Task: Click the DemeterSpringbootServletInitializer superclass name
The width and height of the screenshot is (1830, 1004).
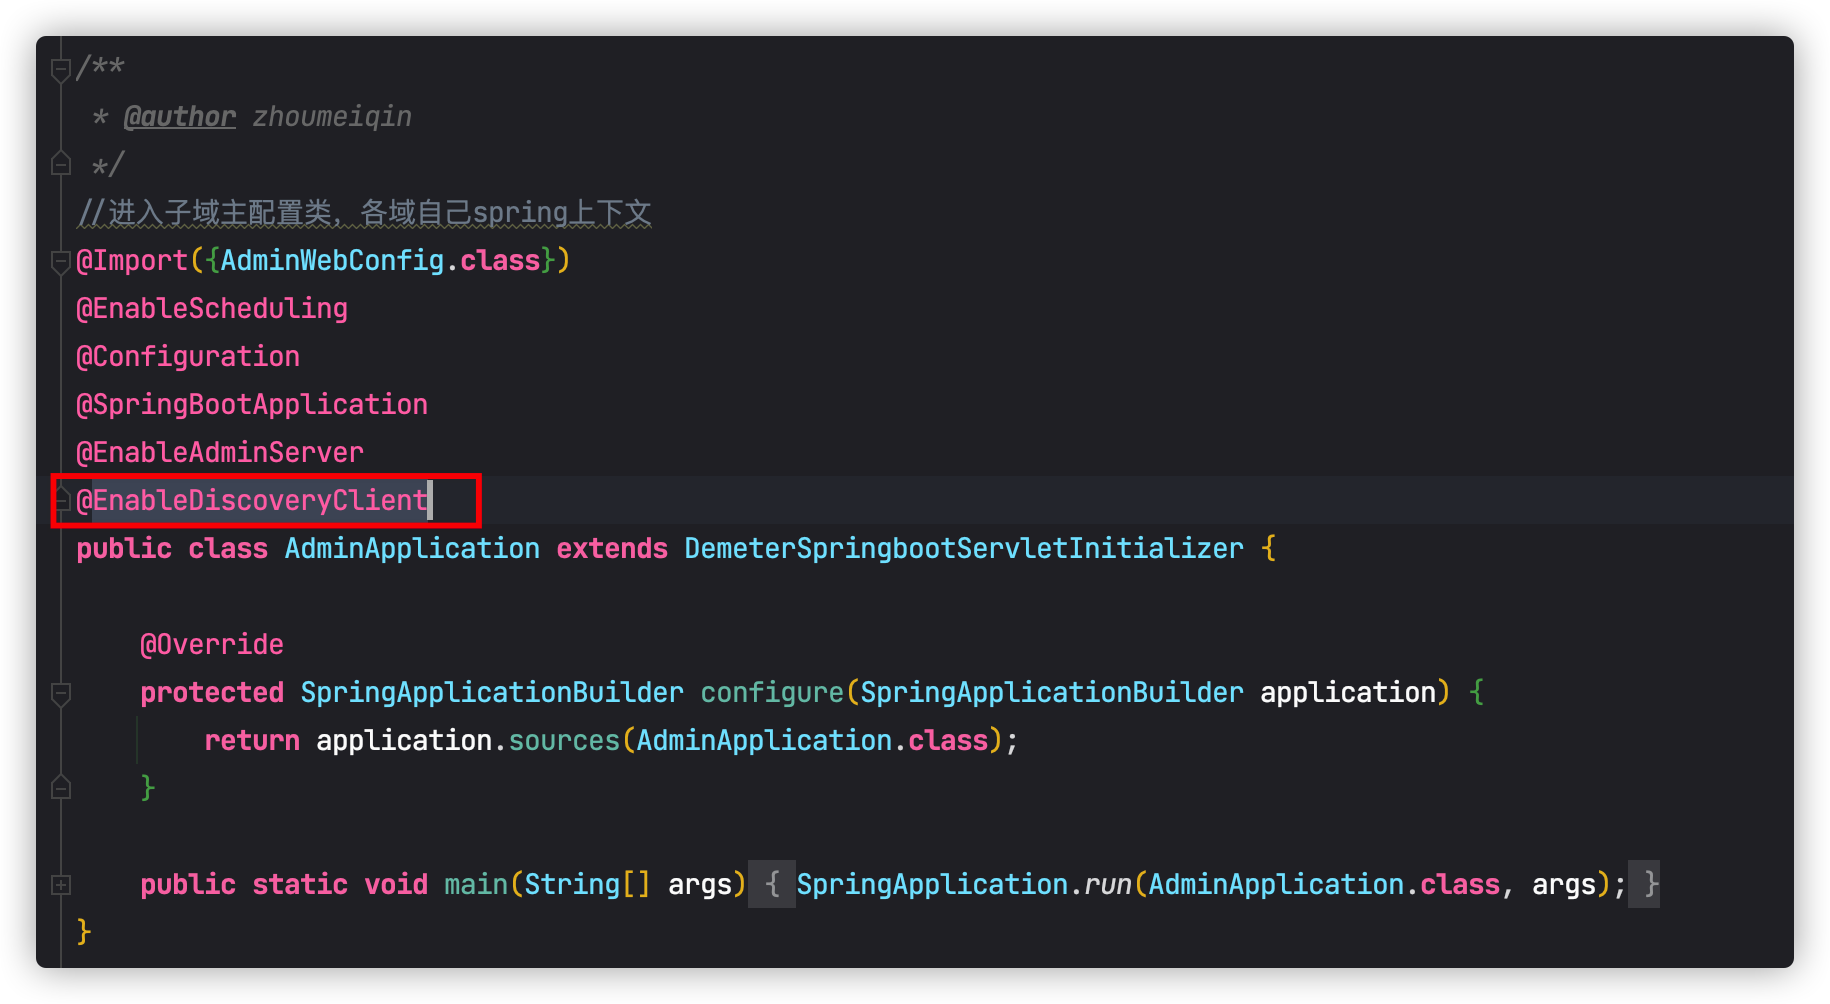Action: (x=964, y=549)
